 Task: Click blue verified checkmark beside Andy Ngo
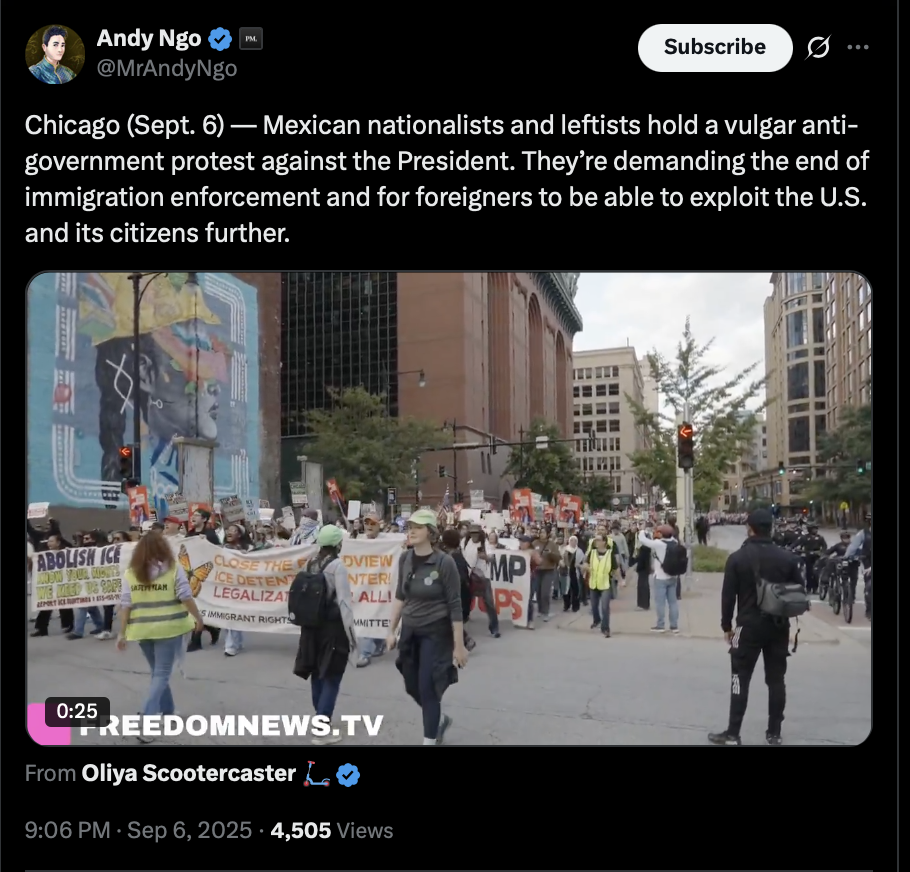[220, 39]
